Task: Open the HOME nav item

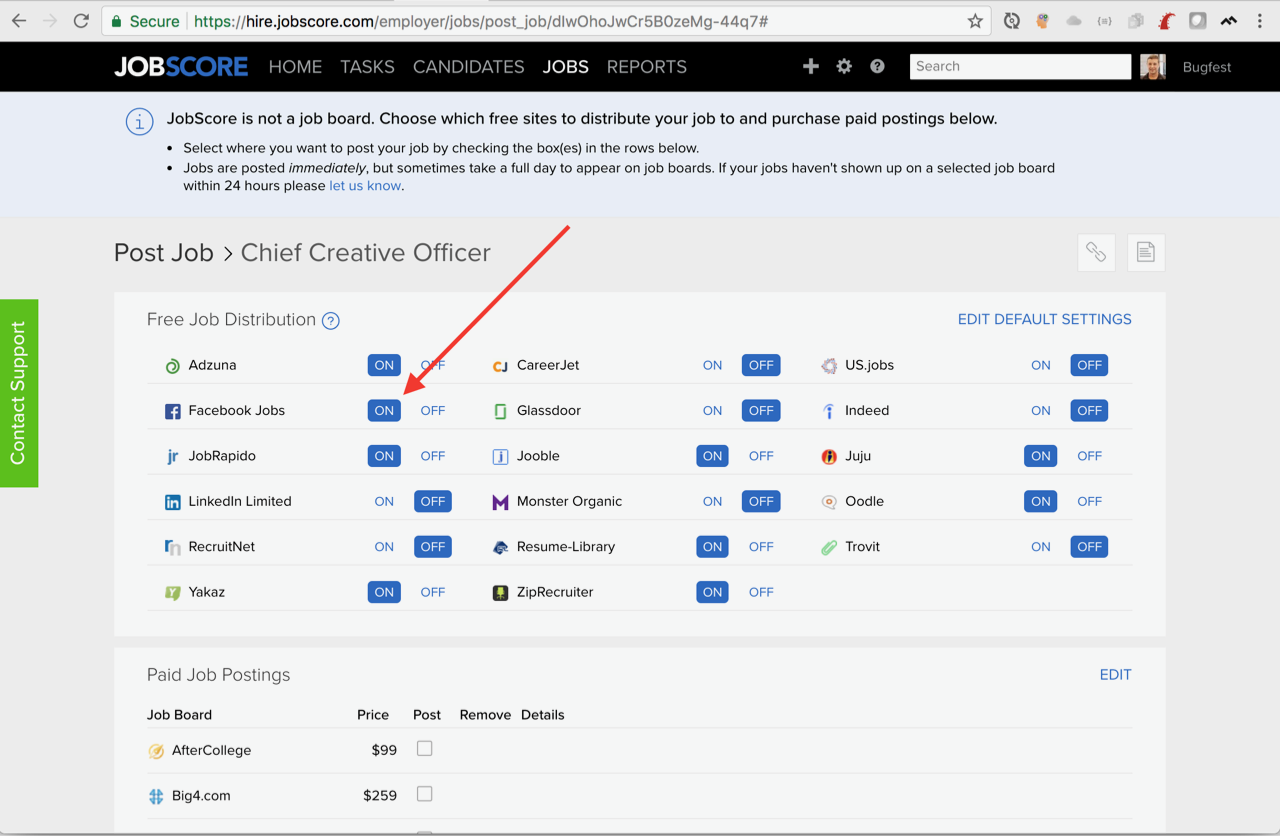Action: pyautogui.click(x=295, y=67)
